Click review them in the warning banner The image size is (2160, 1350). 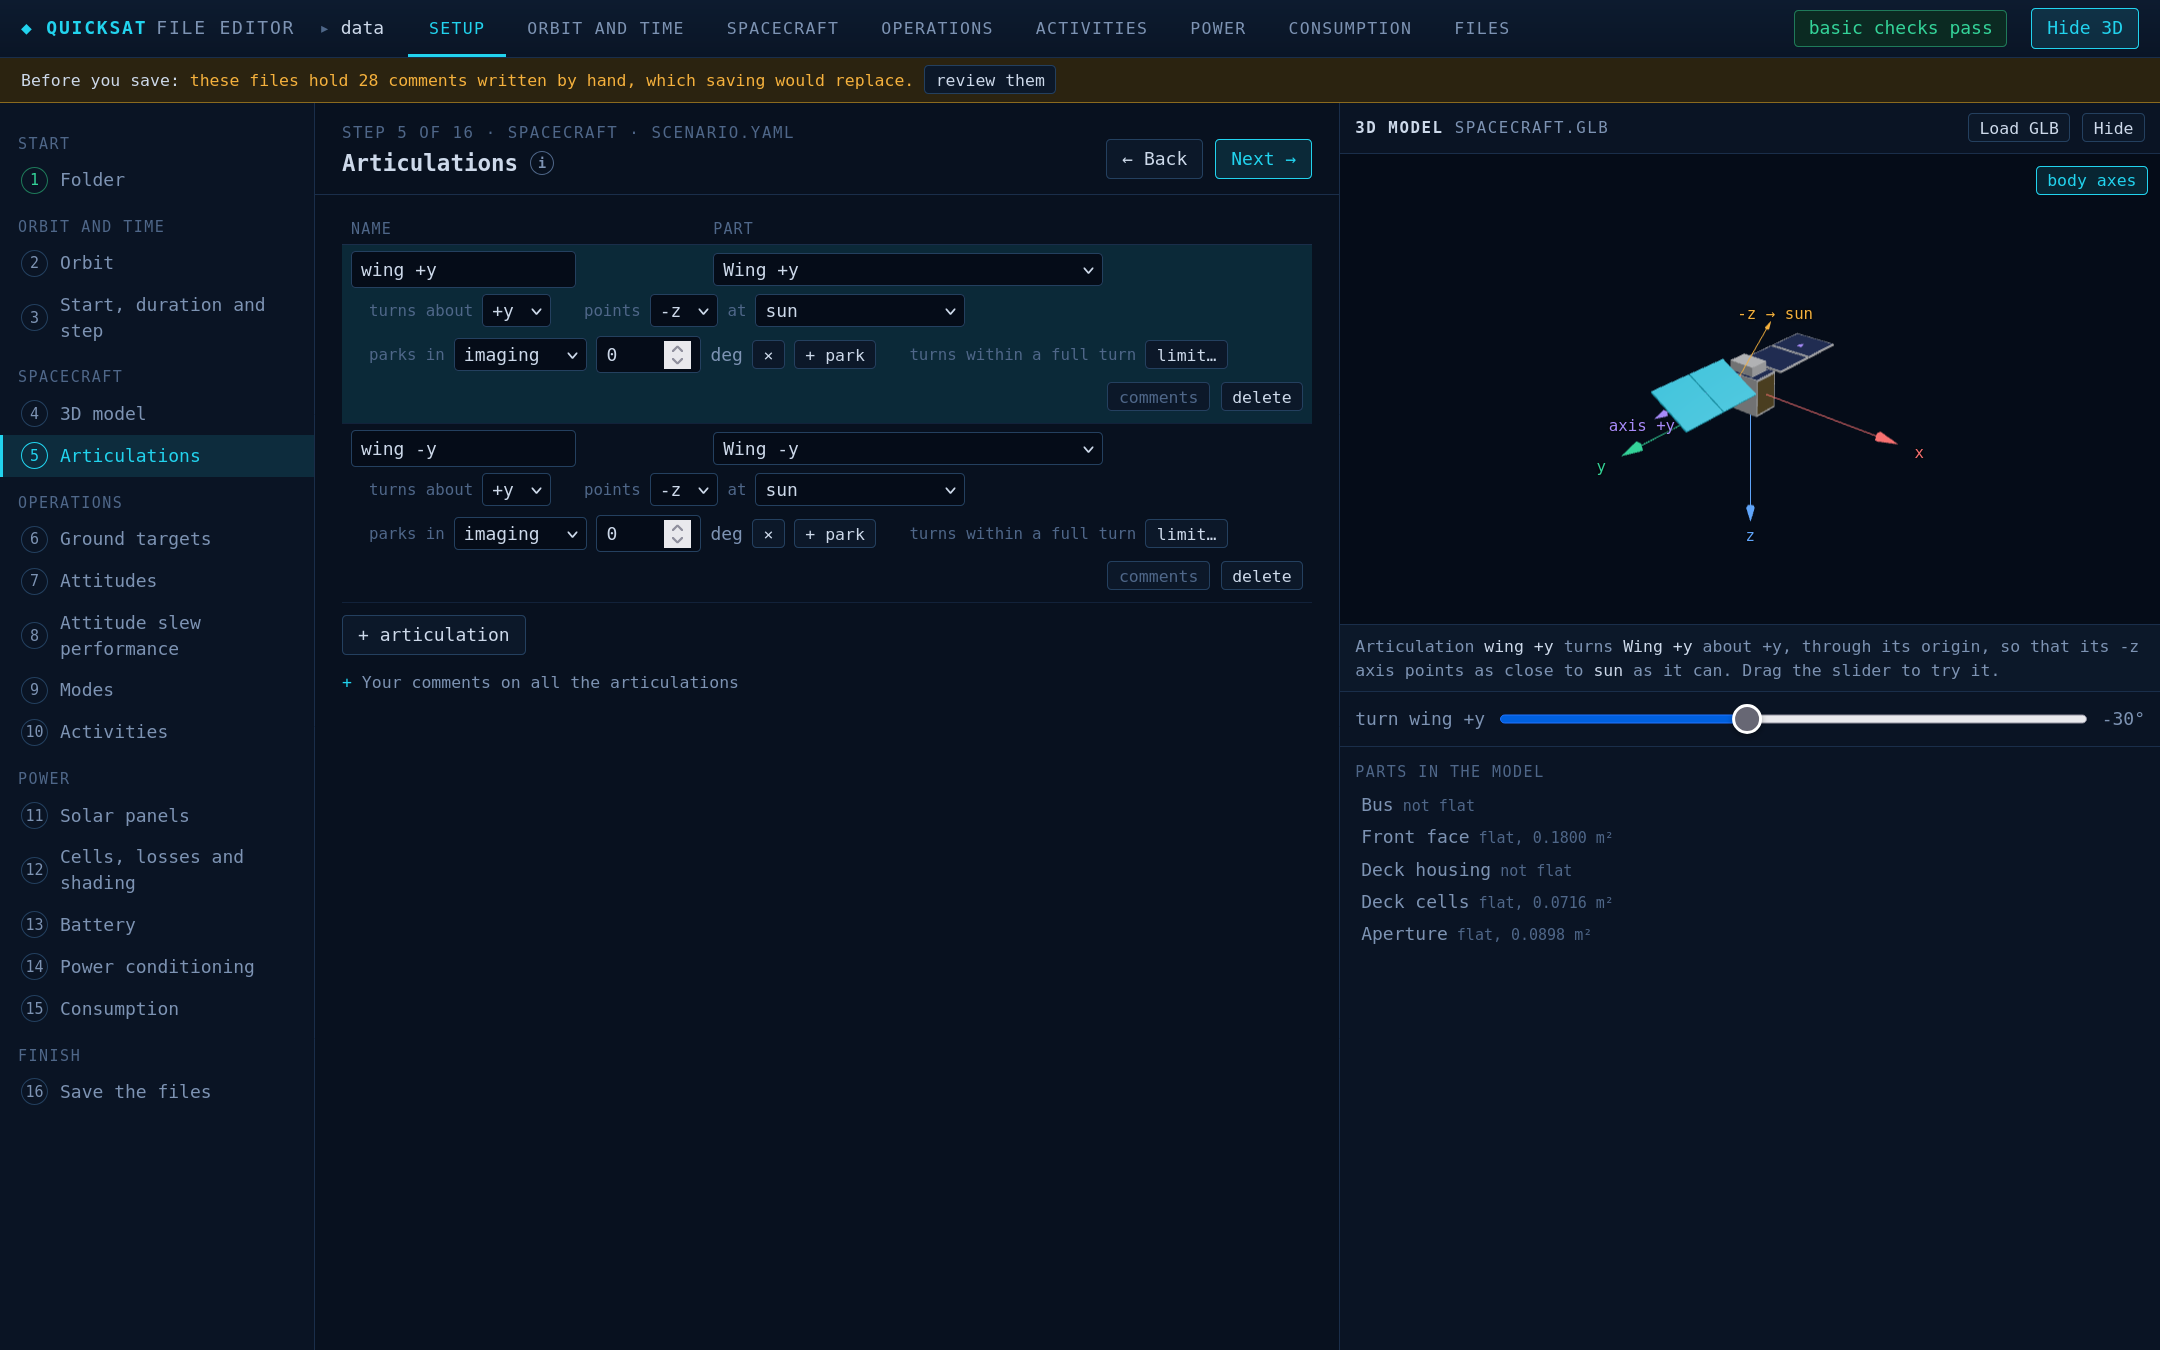pyautogui.click(x=989, y=80)
